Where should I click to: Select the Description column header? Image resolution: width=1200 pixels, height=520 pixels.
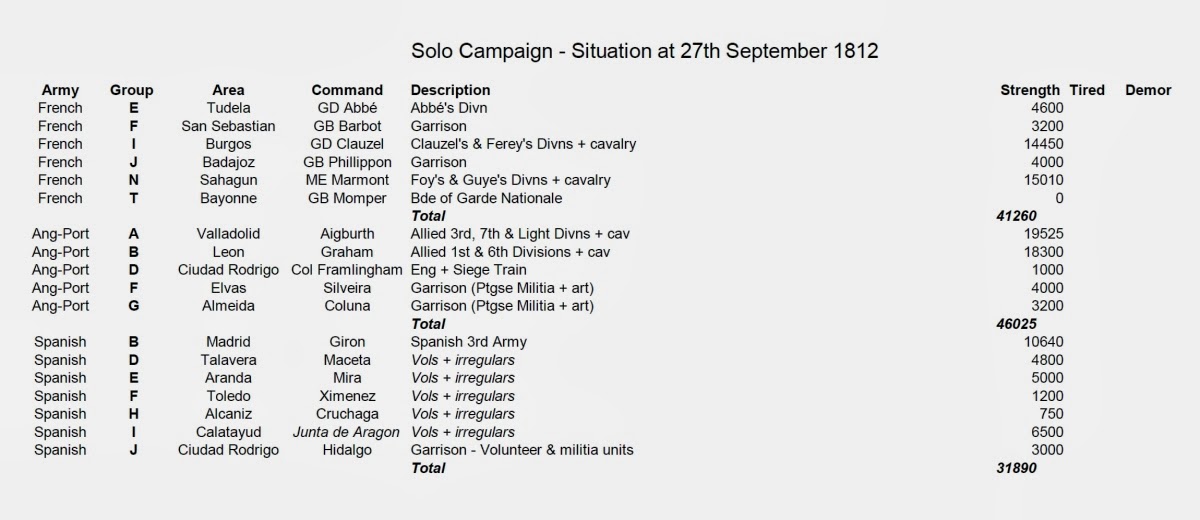pyautogui.click(x=450, y=90)
